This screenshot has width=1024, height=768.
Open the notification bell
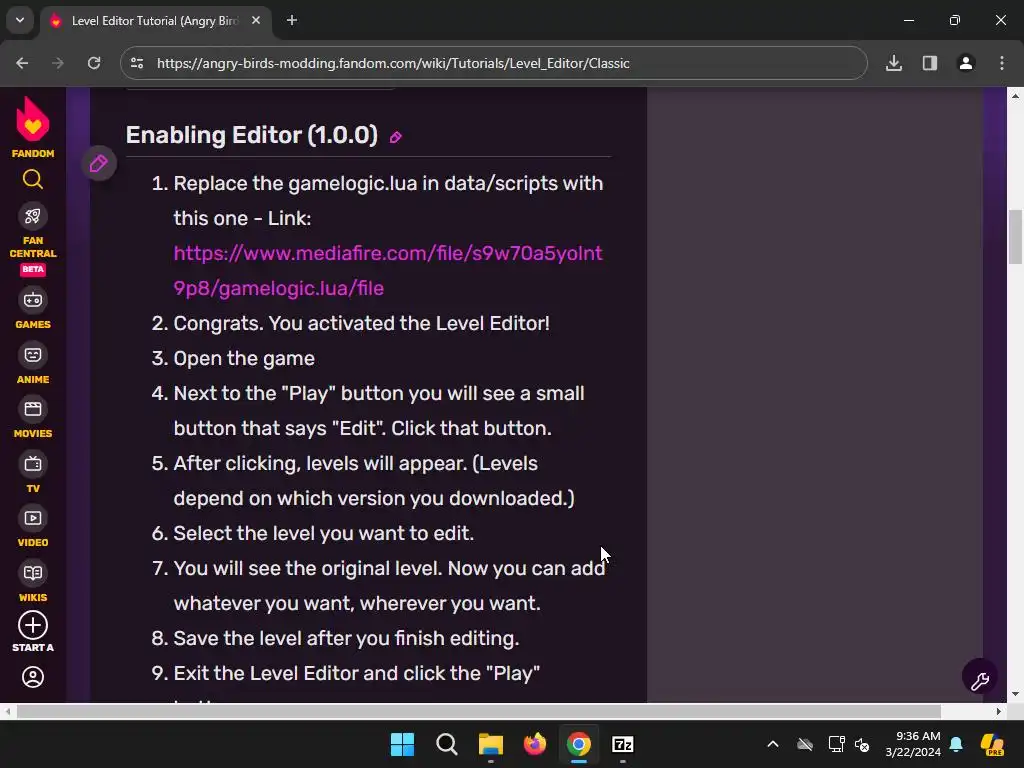click(x=956, y=744)
